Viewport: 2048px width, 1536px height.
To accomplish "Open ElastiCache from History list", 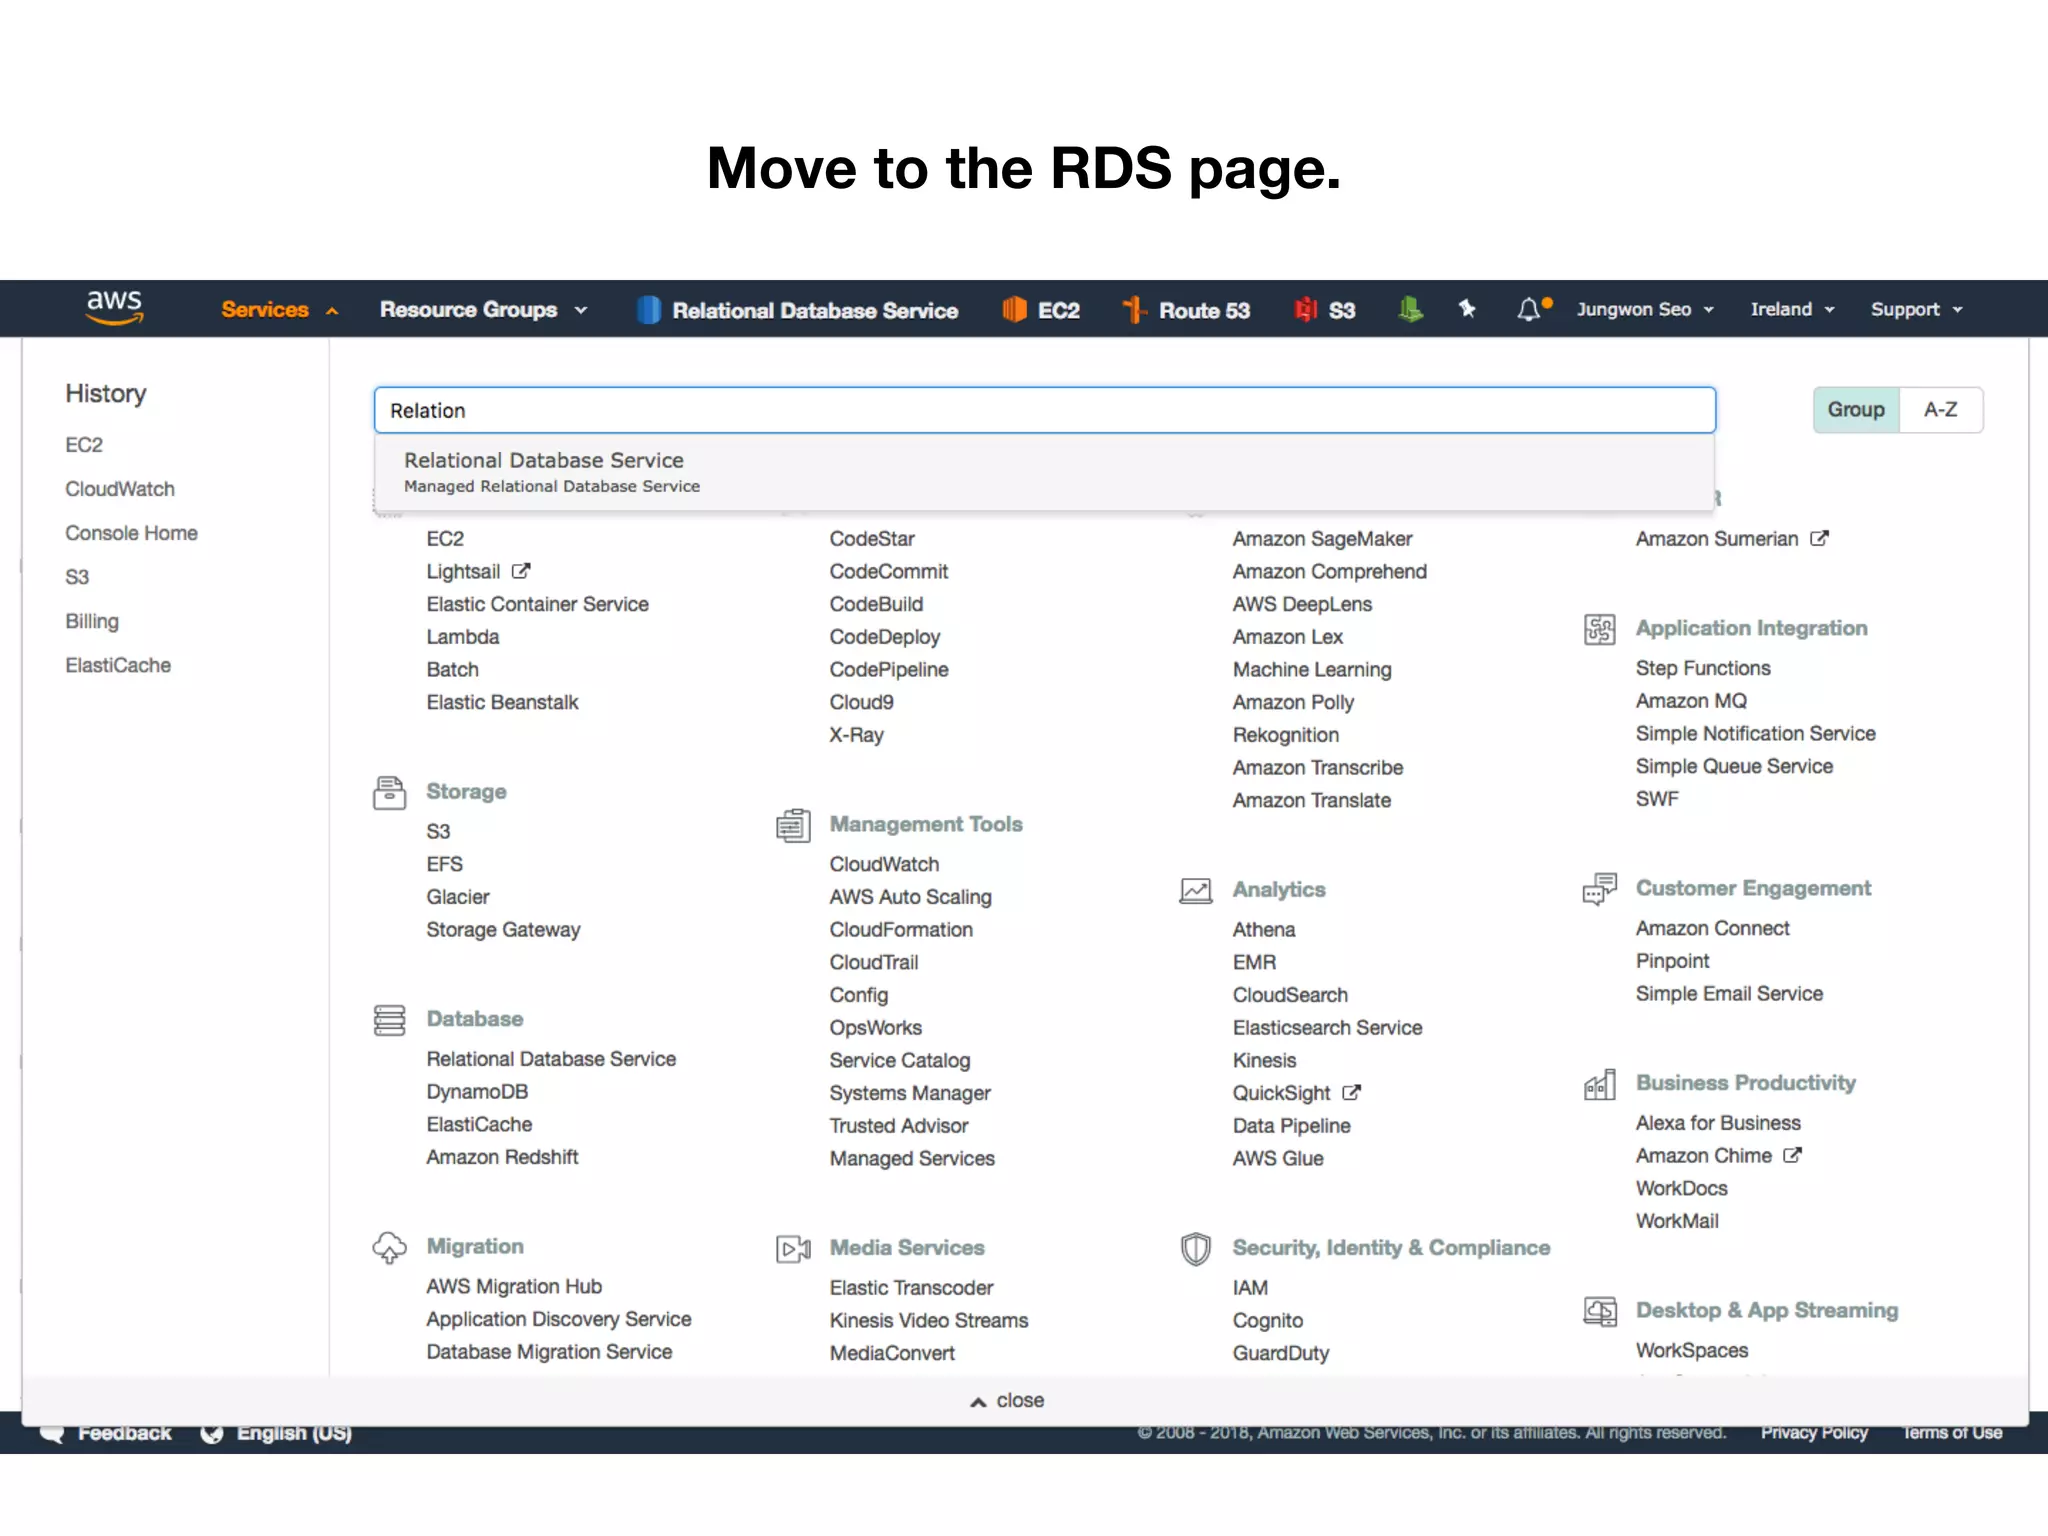I will click(118, 665).
